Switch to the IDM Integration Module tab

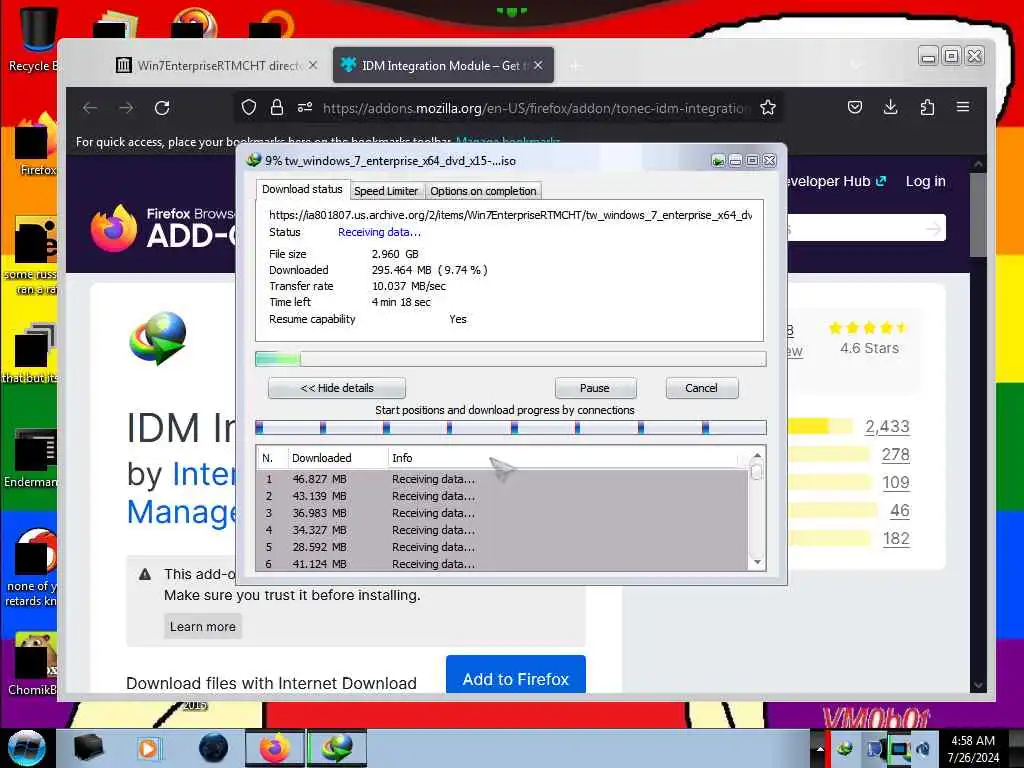coord(443,65)
